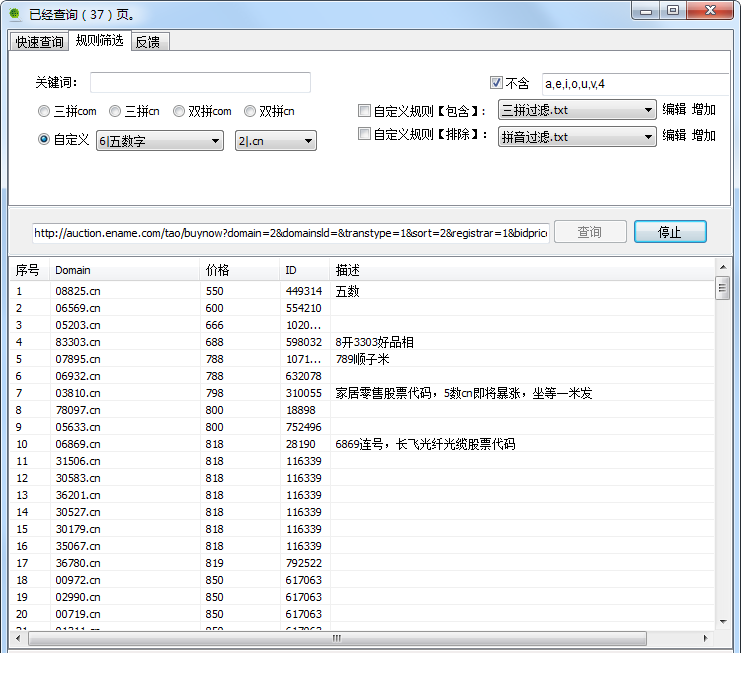This screenshot has height=676, width=741.
Task: Click description 8开3303好品相
Action: [375, 342]
